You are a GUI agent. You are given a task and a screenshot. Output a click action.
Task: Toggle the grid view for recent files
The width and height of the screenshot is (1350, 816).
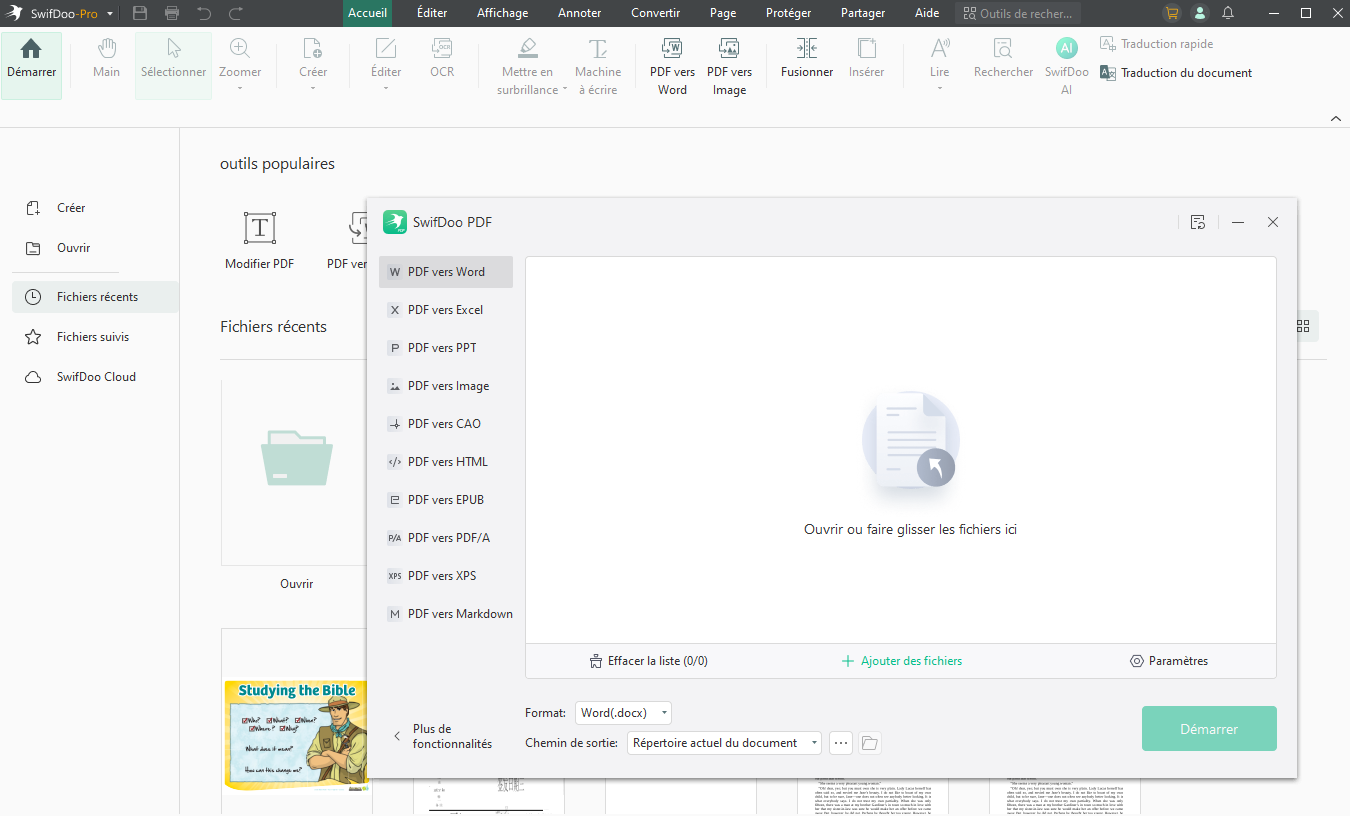(x=1302, y=326)
